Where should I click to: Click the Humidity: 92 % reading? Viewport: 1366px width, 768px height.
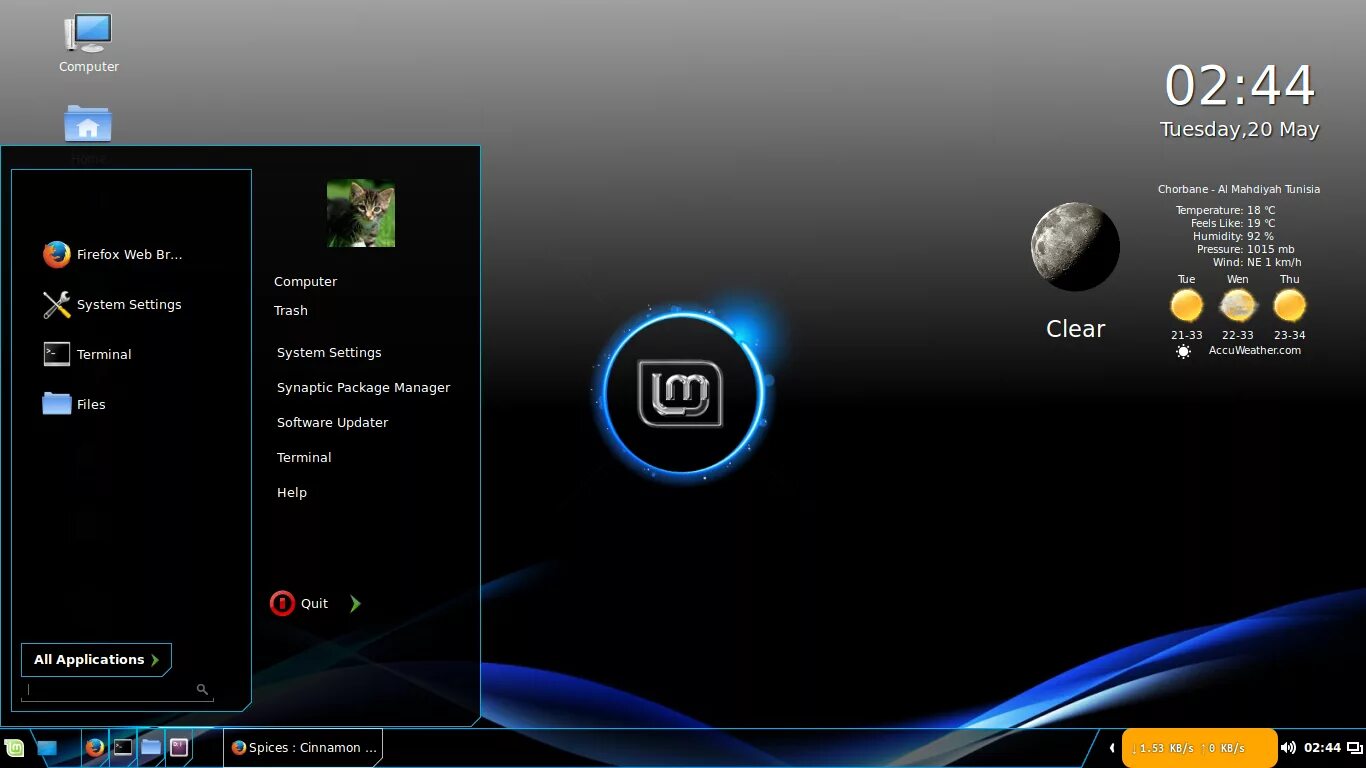tap(1233, 236)
